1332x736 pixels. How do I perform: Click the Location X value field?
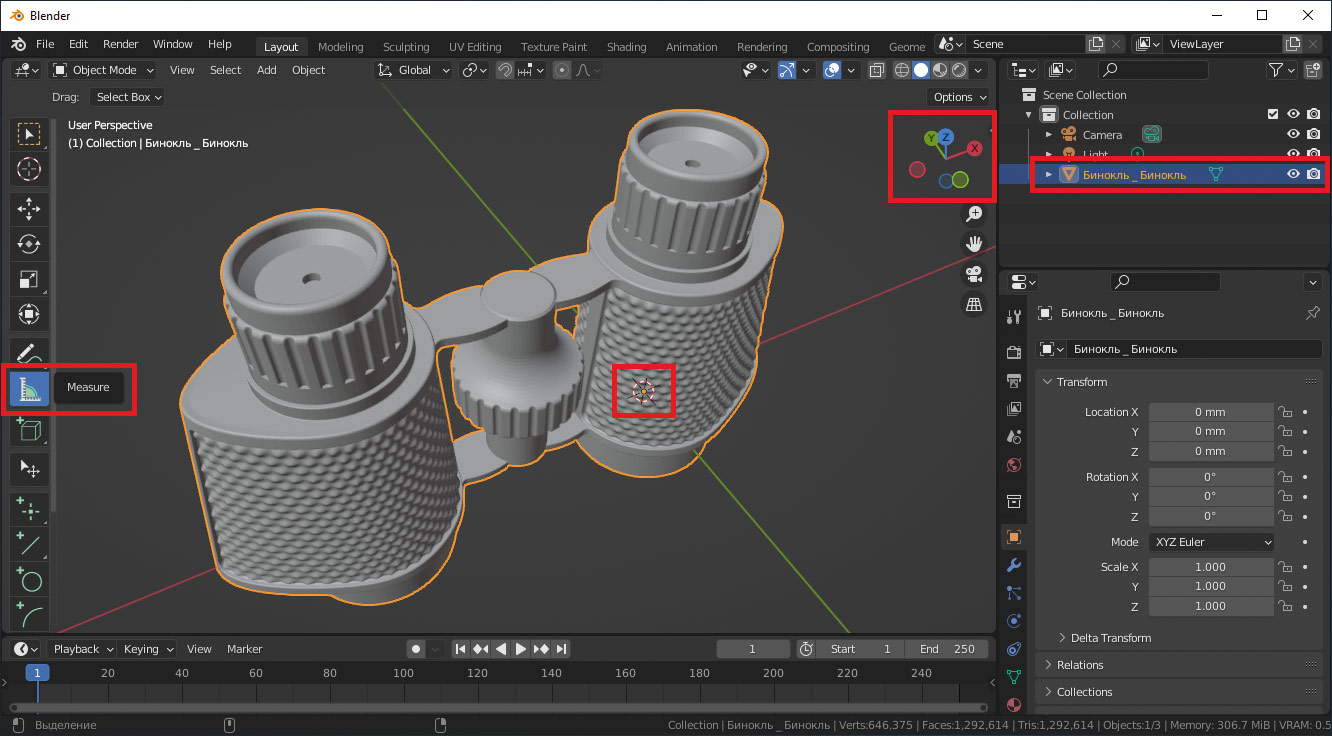(x=1211, y=412)
